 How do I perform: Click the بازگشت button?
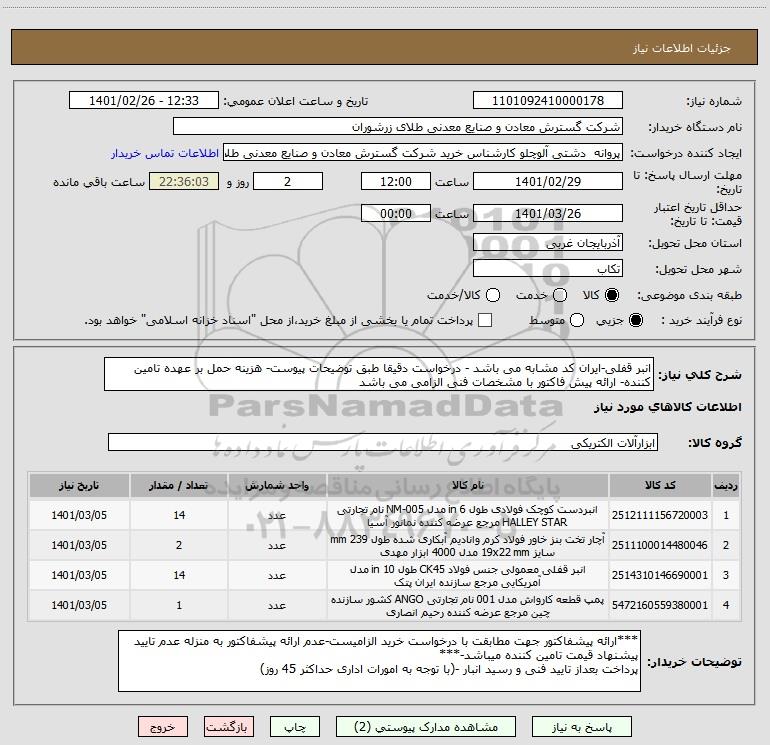coord(229,727)
